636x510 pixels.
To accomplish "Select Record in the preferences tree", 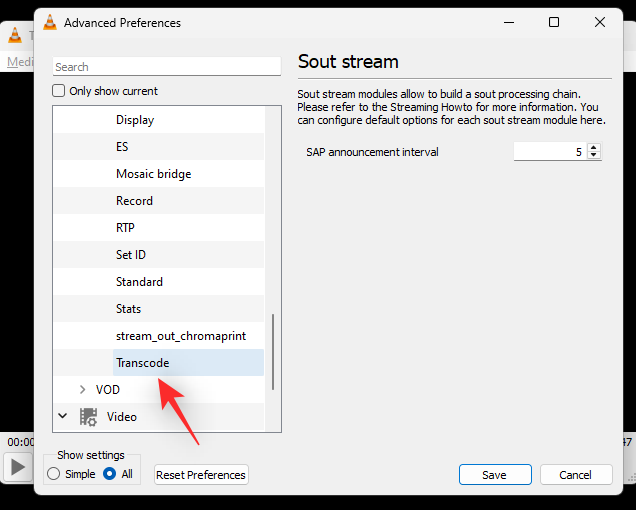I will (134, 200).
